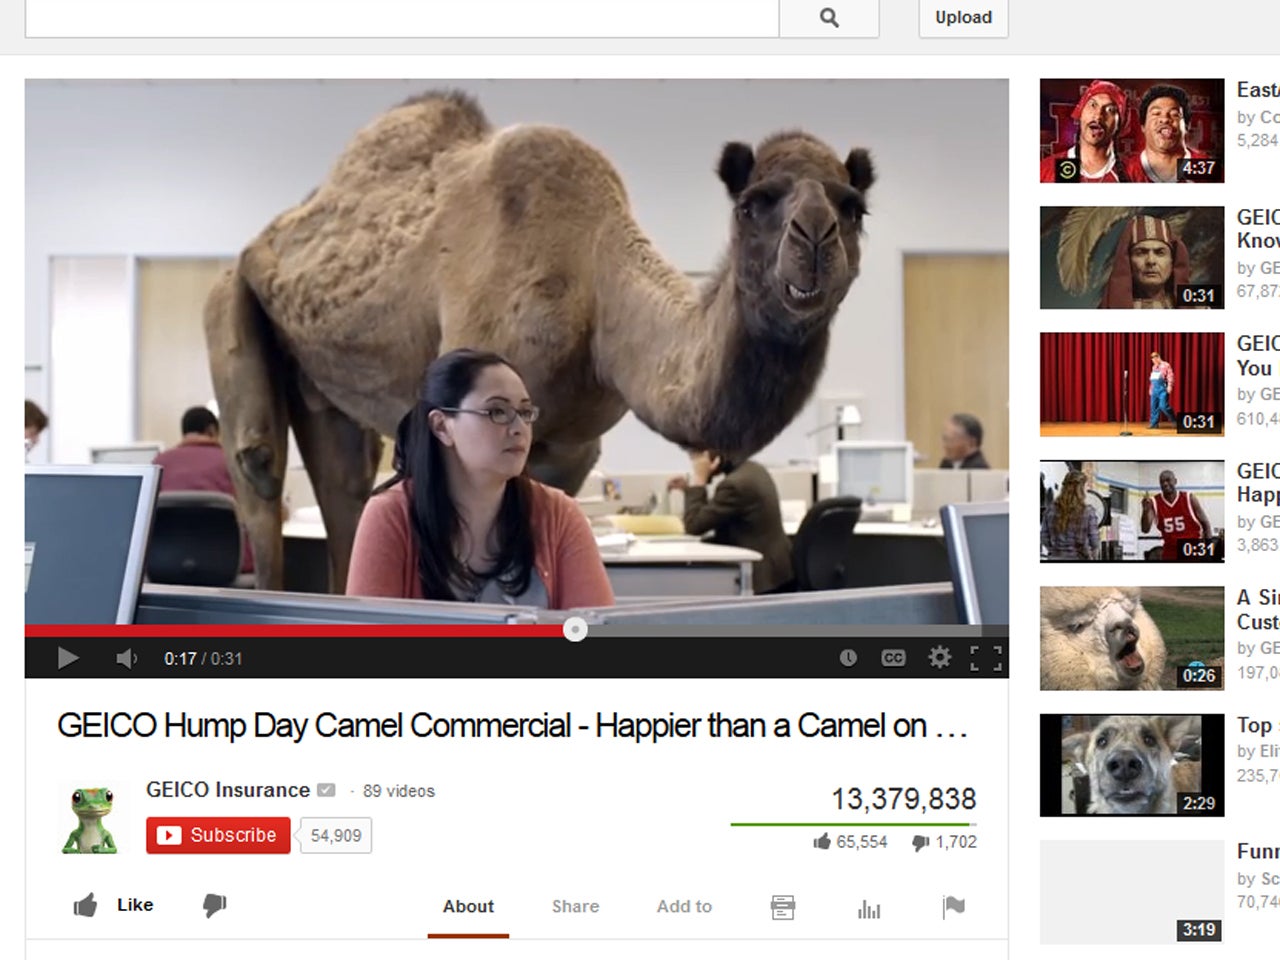Select the Share tab
Viewport: 1280px width, 960px height.
(x=576, y=906)
